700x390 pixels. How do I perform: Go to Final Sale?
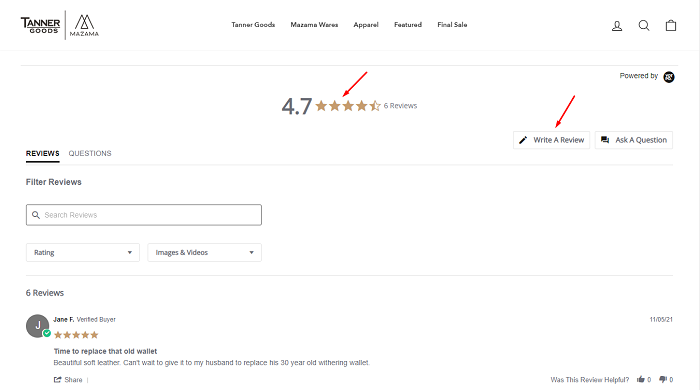click(452, 25)
